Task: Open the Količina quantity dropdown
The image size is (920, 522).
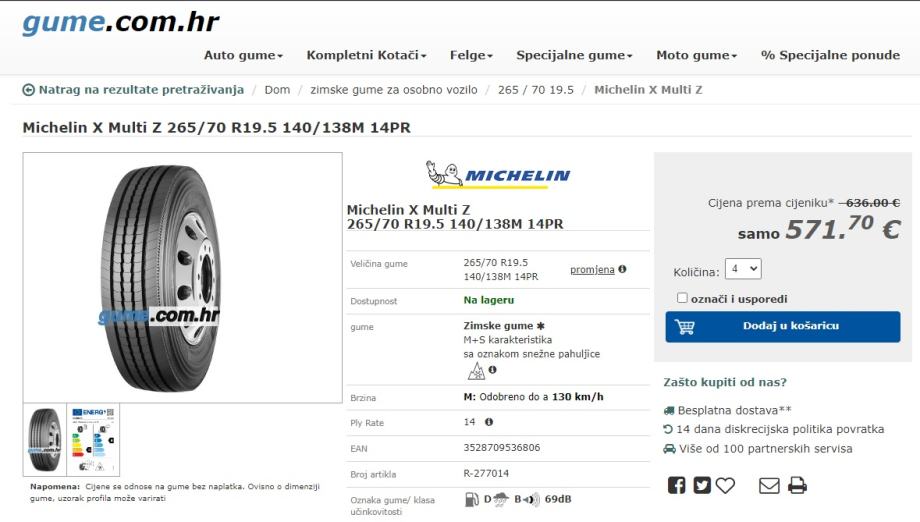Action: point(743,269)
